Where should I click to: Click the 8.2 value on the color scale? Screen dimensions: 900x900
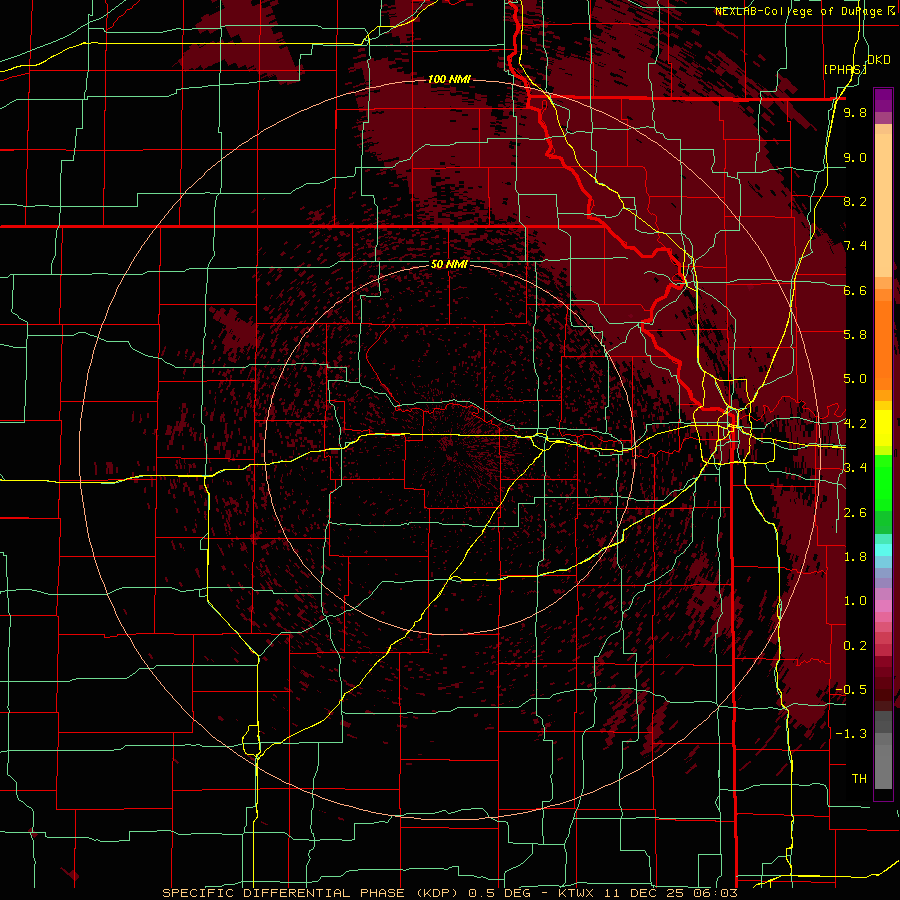[x=855, y=201]
